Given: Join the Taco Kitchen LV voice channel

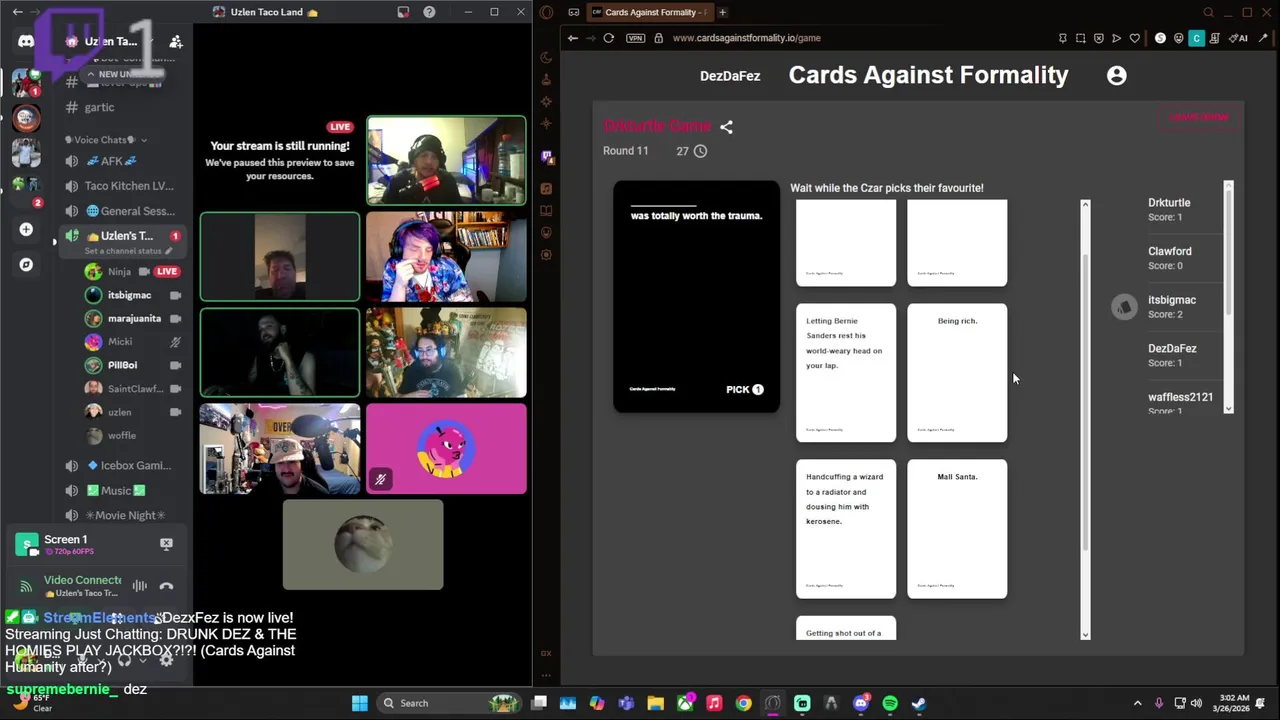Looking at the screenshot, I should (124, 186).
